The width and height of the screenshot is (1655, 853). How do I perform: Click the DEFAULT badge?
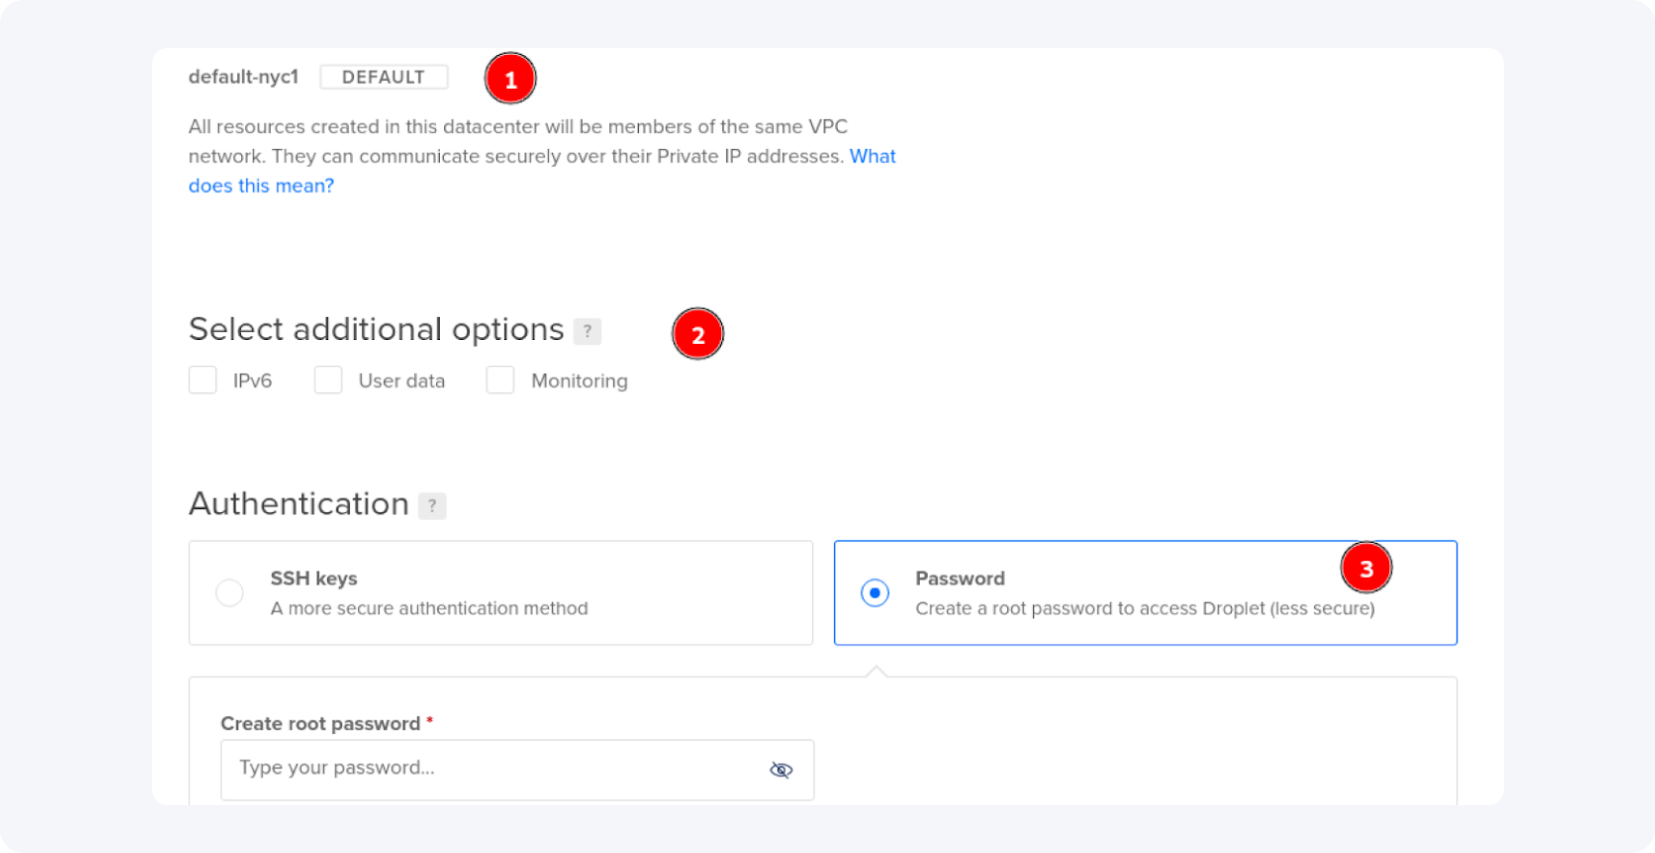click(x=383, y=77)
